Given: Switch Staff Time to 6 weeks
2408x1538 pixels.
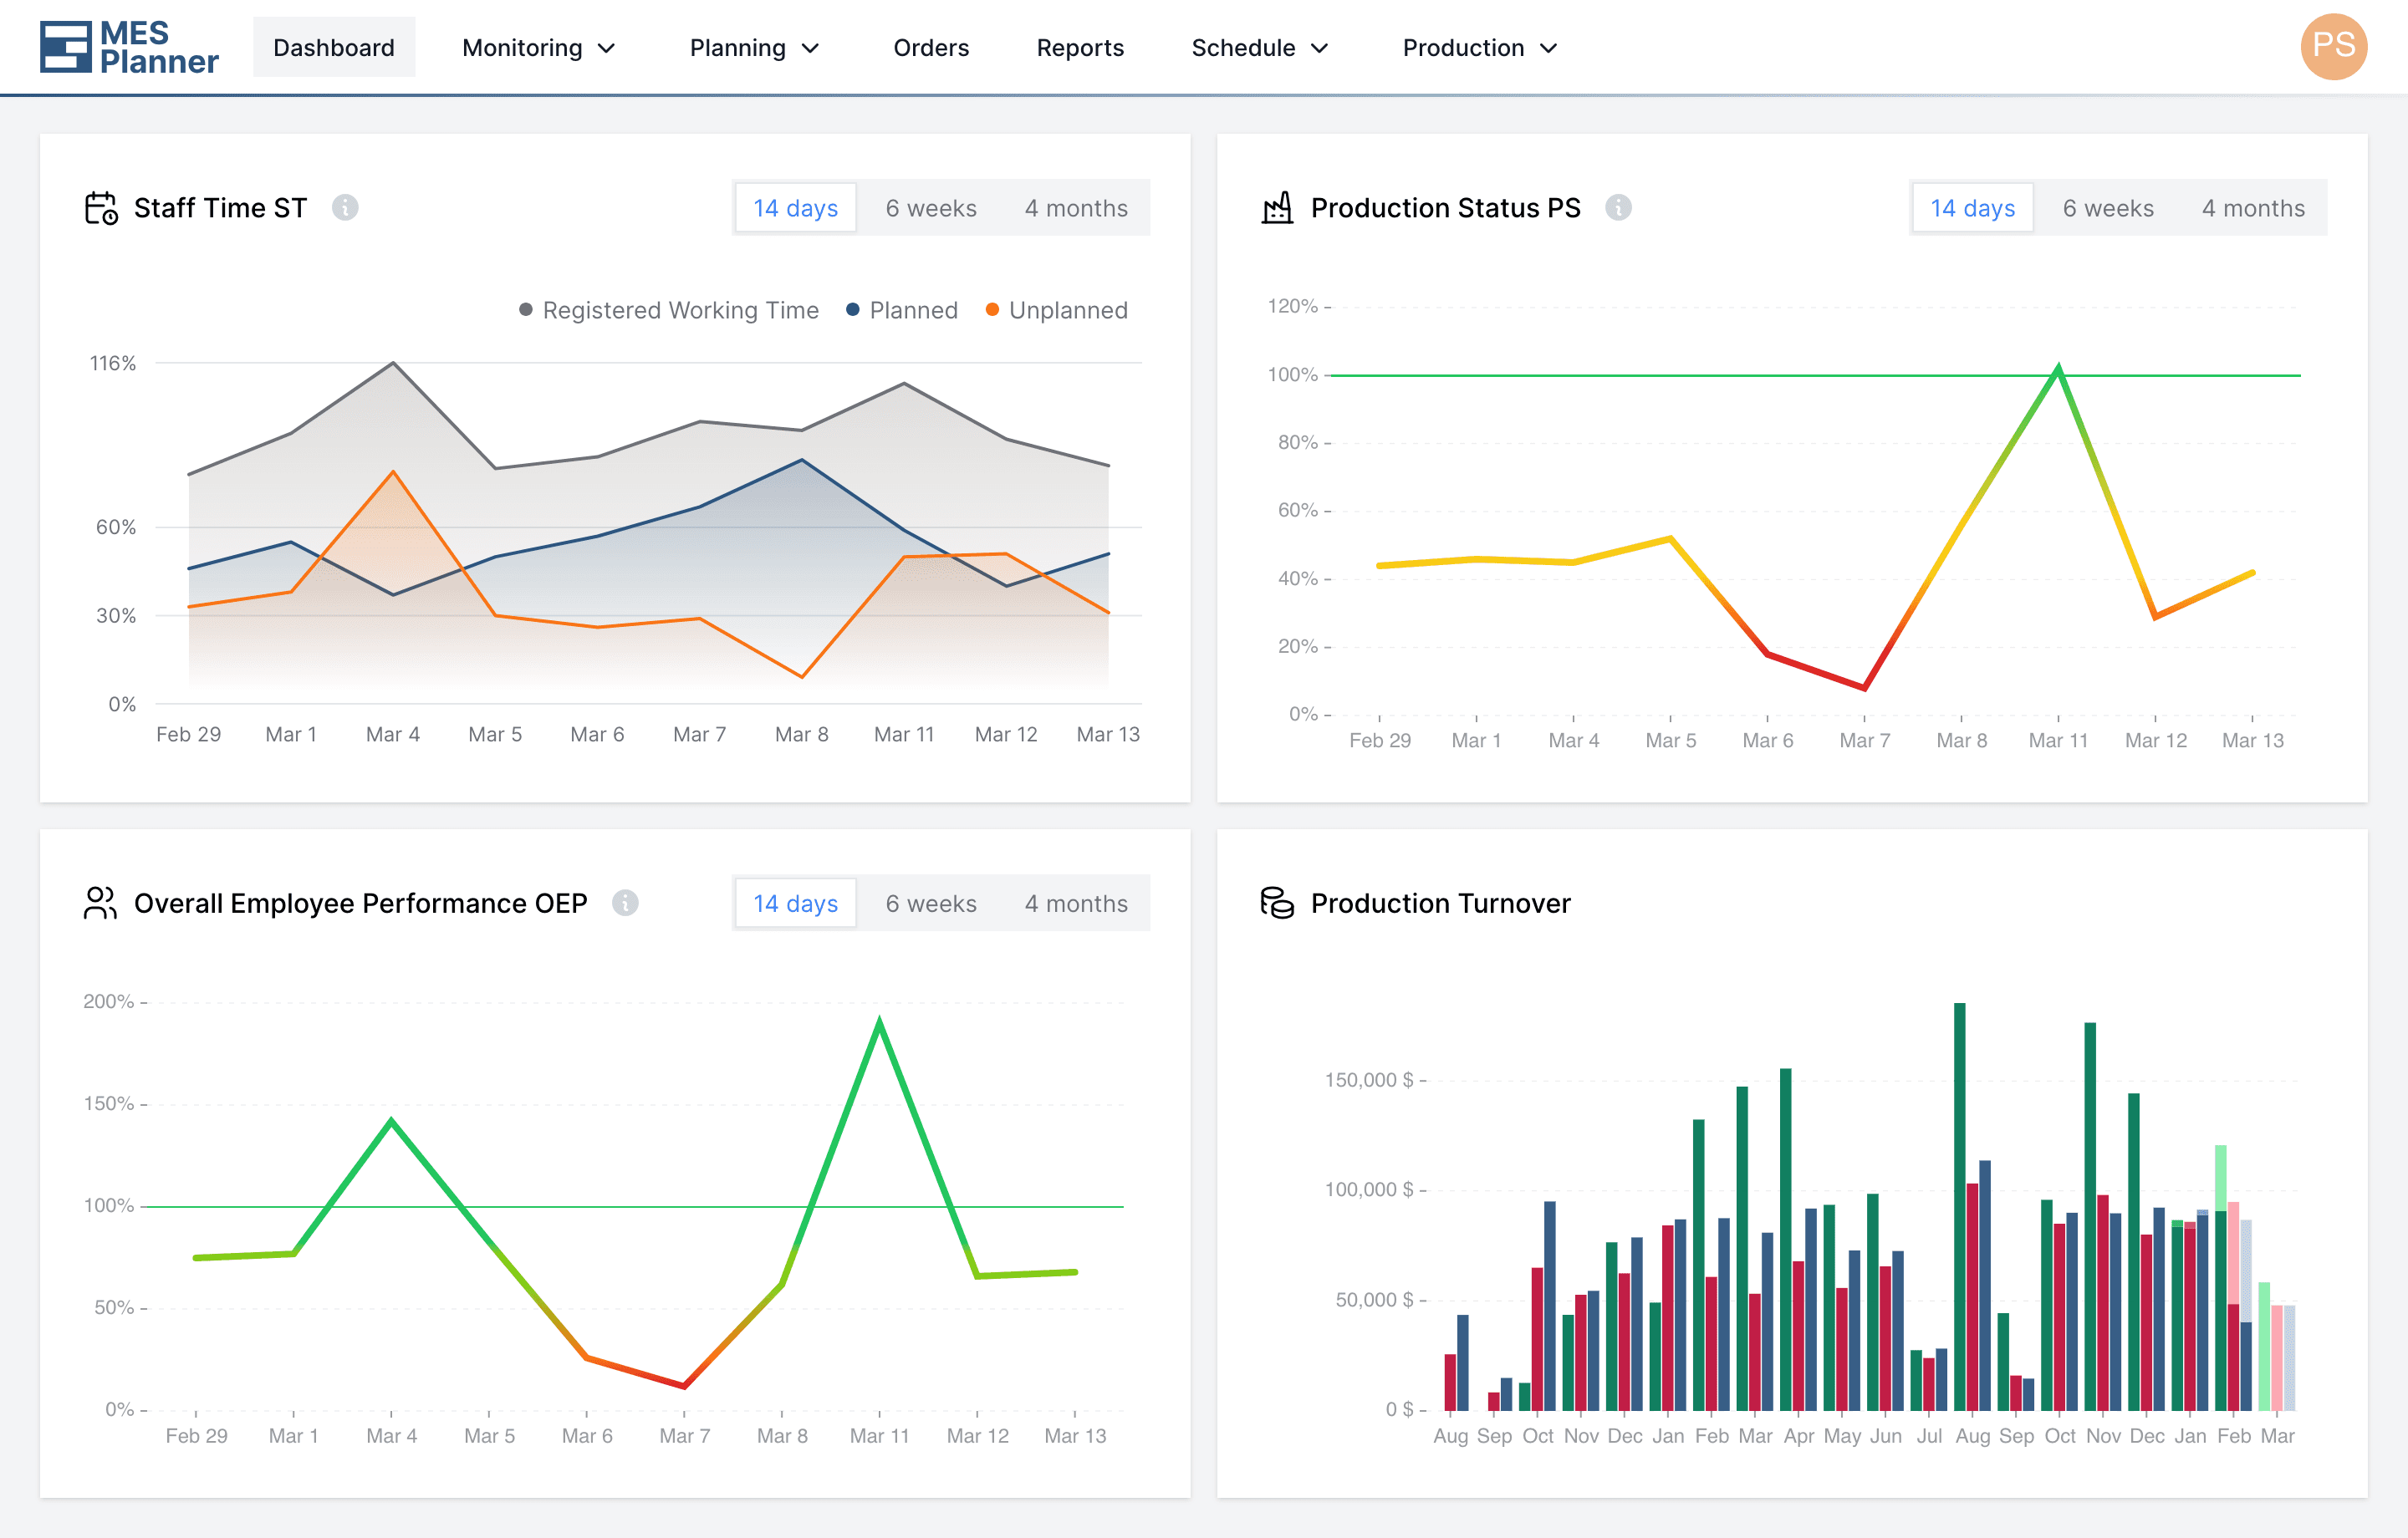Looking at the screenshot, I should click(931, 208).
